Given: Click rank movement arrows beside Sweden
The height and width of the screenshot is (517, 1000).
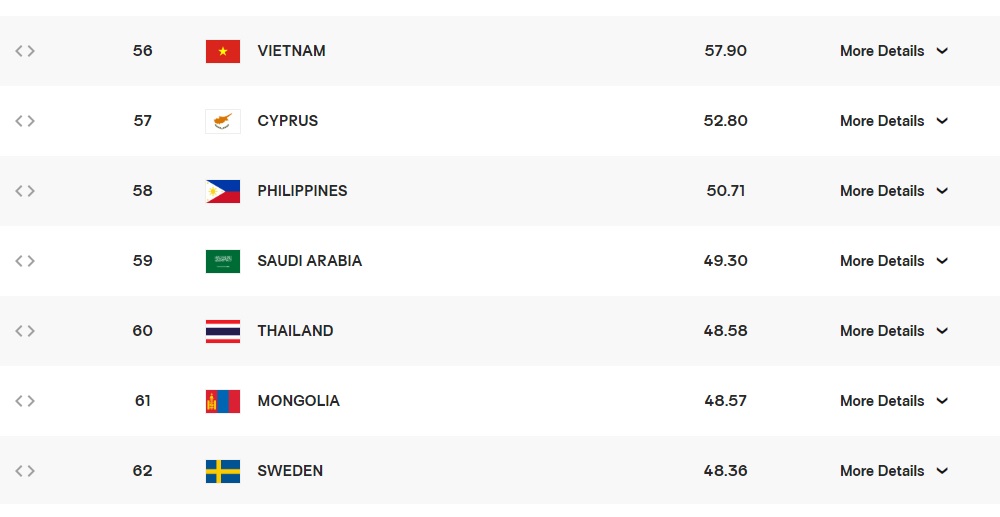Looking at the screenshot, I should [25, 471].
